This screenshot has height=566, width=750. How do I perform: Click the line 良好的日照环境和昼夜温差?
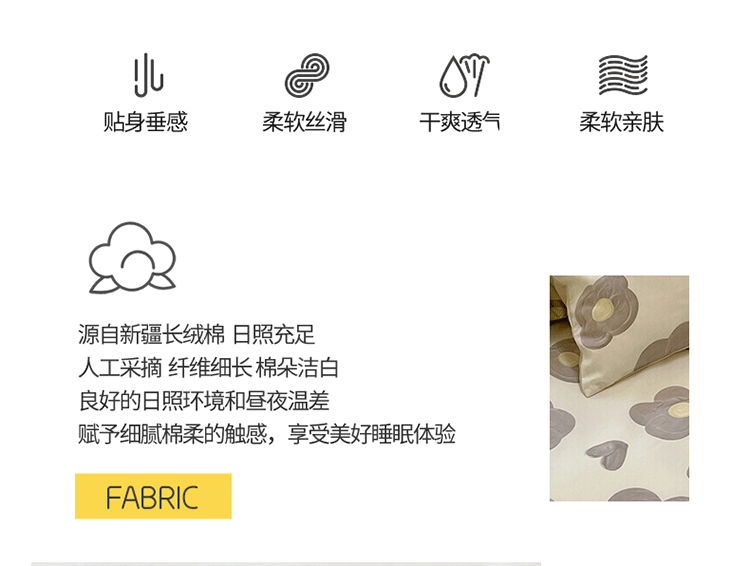(204, 401)
